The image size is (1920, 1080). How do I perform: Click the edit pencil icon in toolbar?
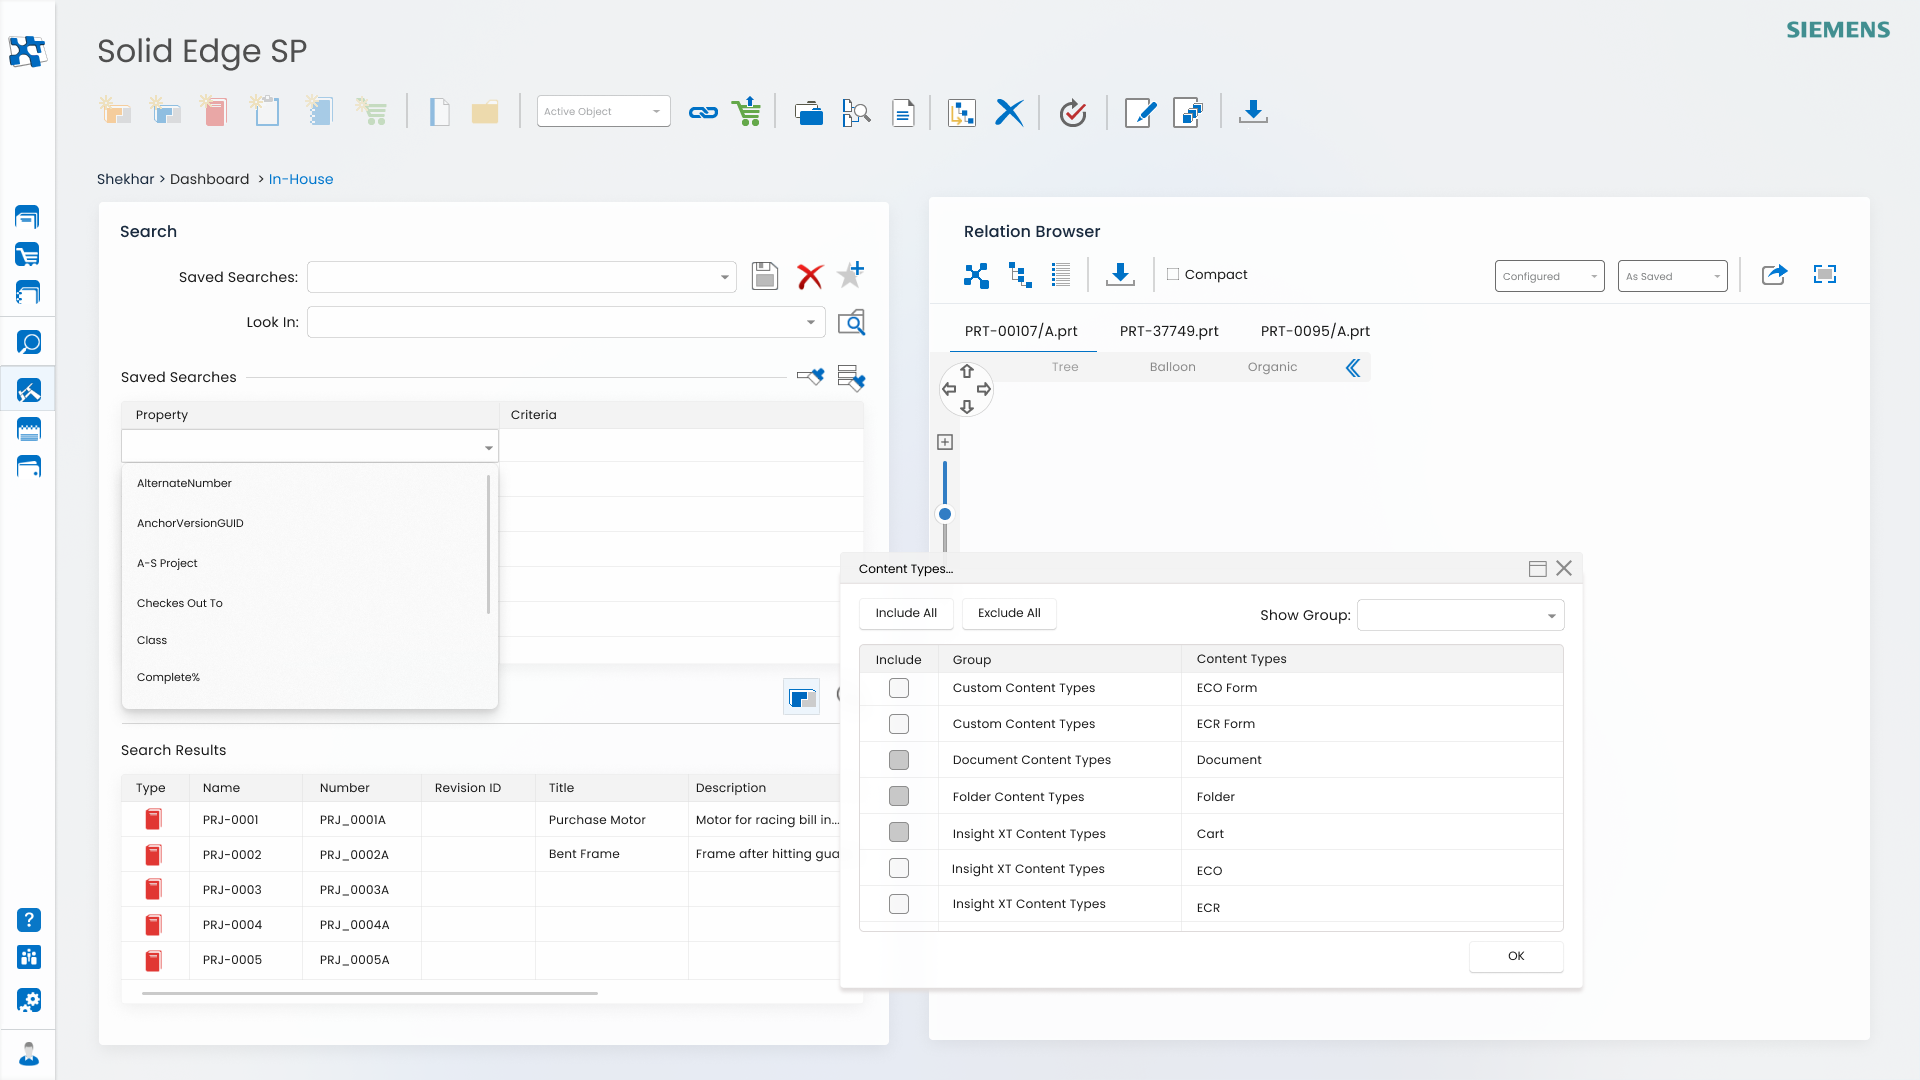[x=1140, y=112]
